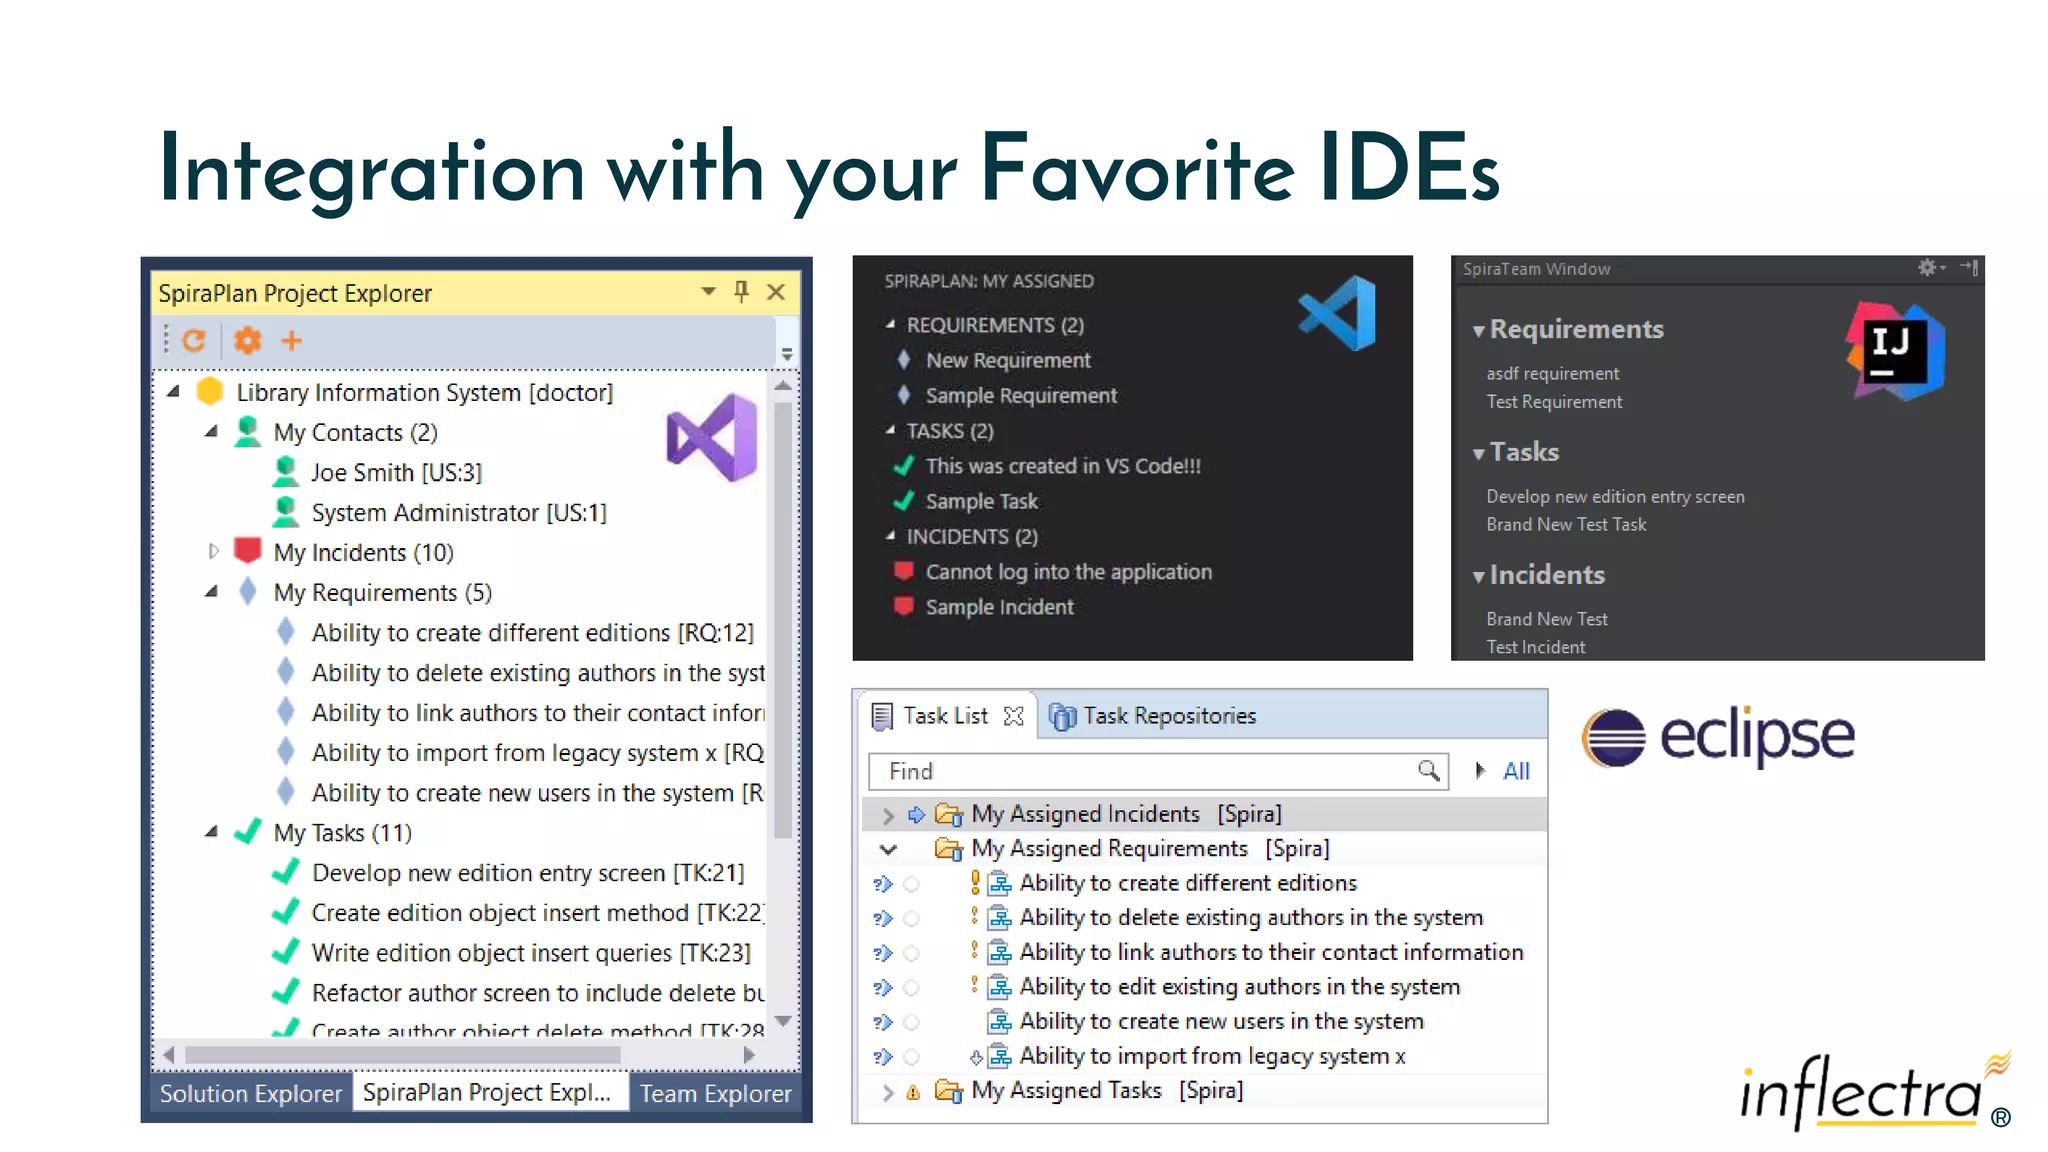Screen dimensions: 2048x1152
Task: Collapse My Assigned Requirements [Spira] folder
Action: pyautogui.click(x=888, y=849)
